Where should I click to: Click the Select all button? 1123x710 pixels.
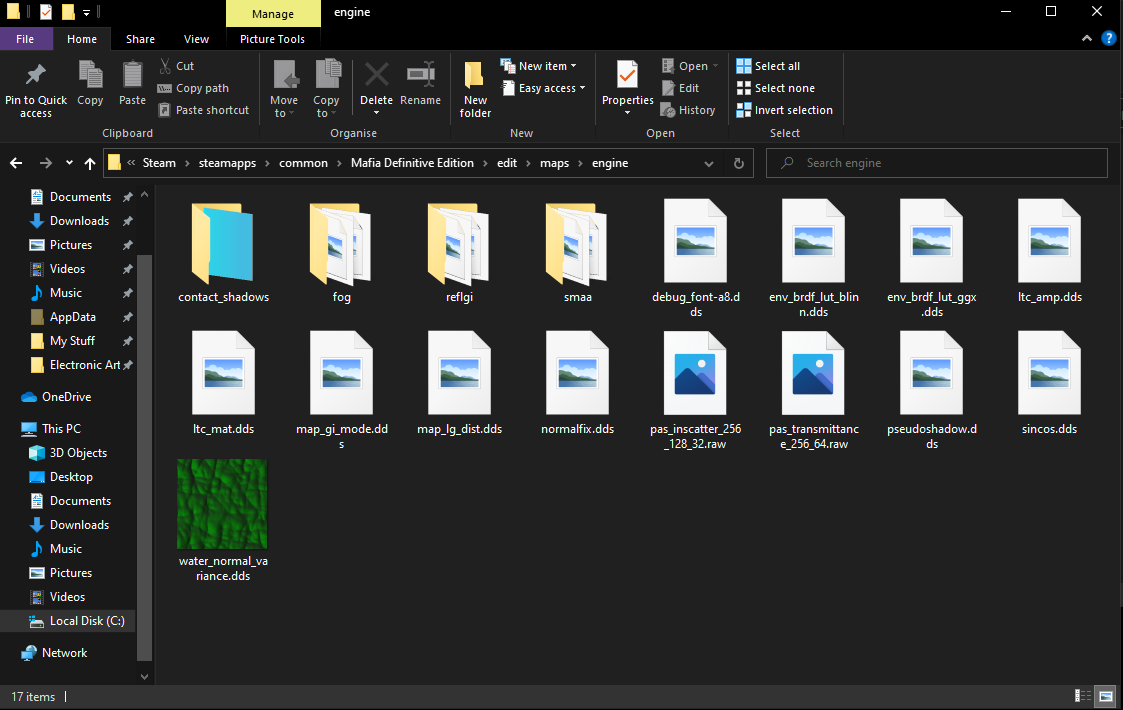click(768, 66)
